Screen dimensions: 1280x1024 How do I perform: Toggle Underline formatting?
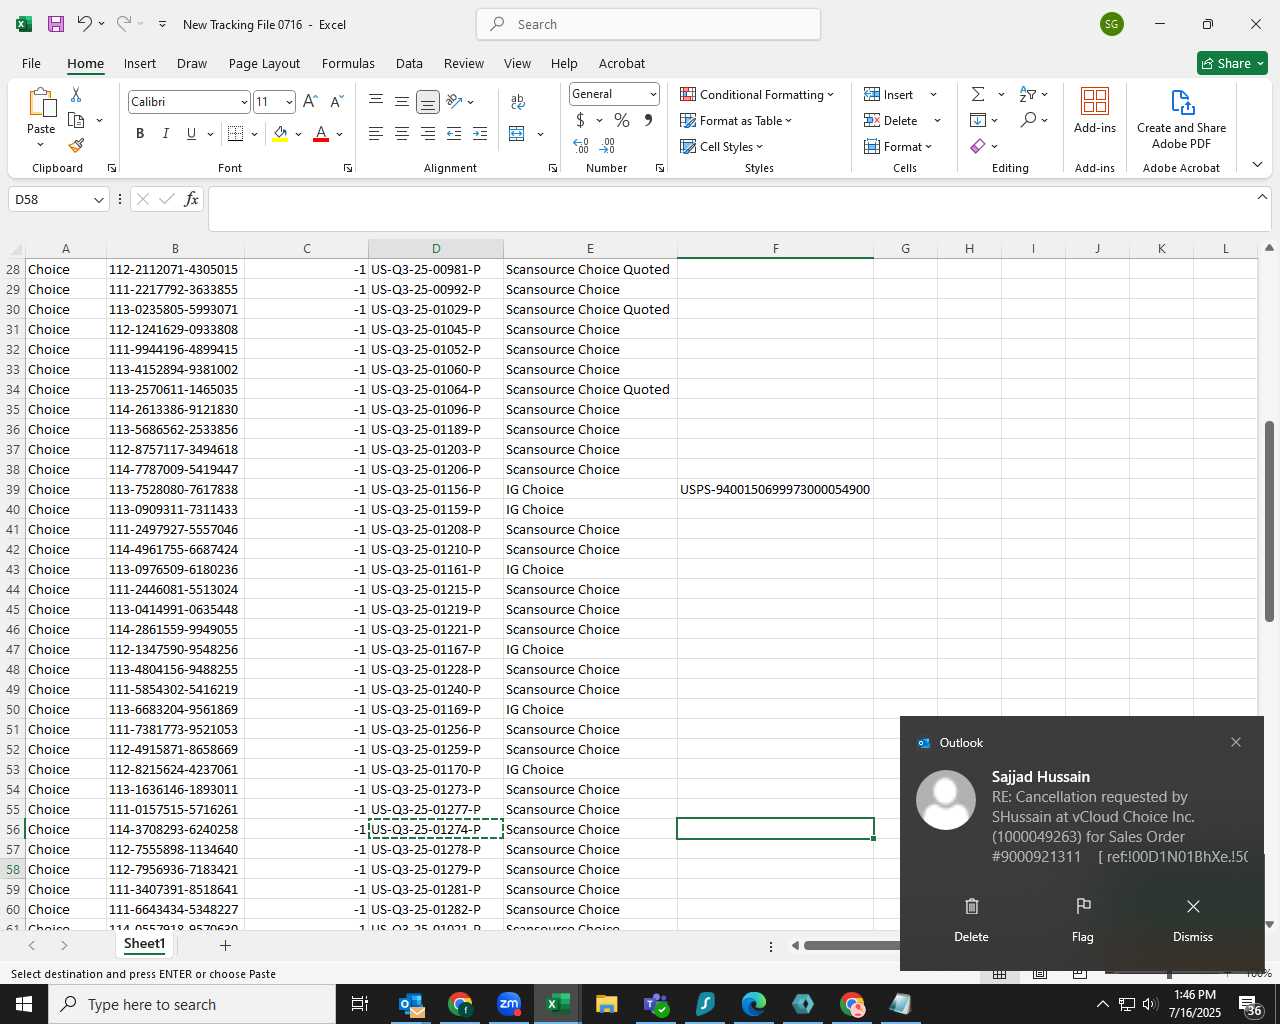[x=191, y=134]
